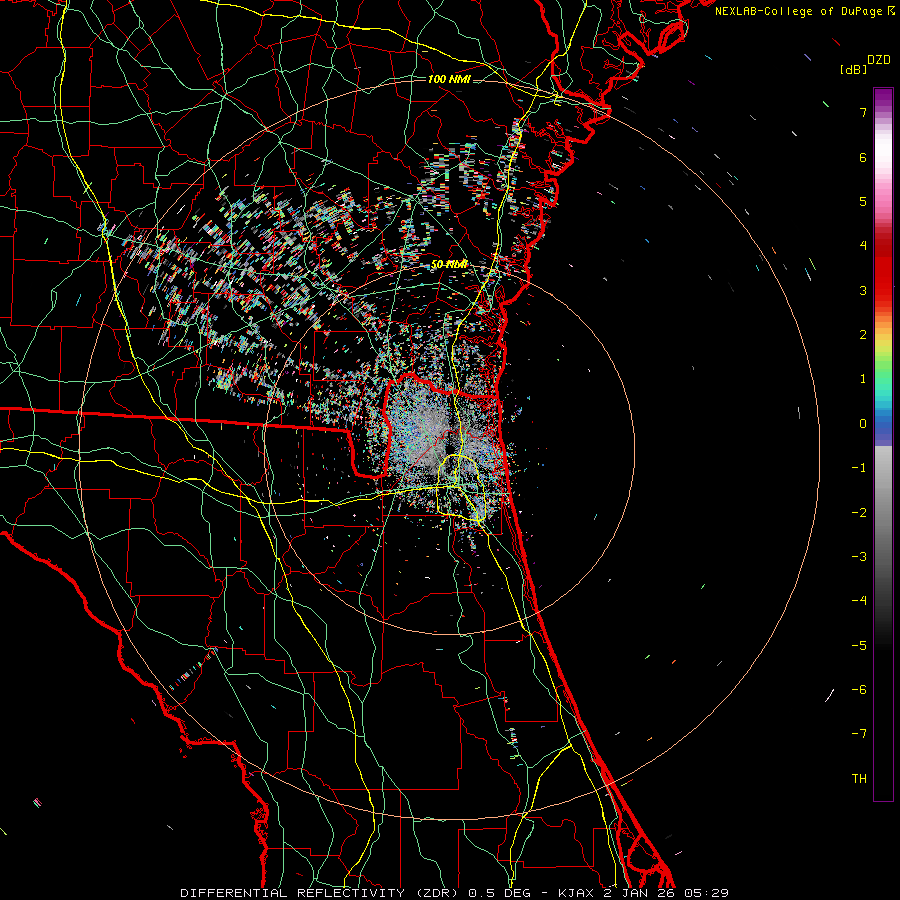Click the '3' value on color scale

tap(863, 290)
